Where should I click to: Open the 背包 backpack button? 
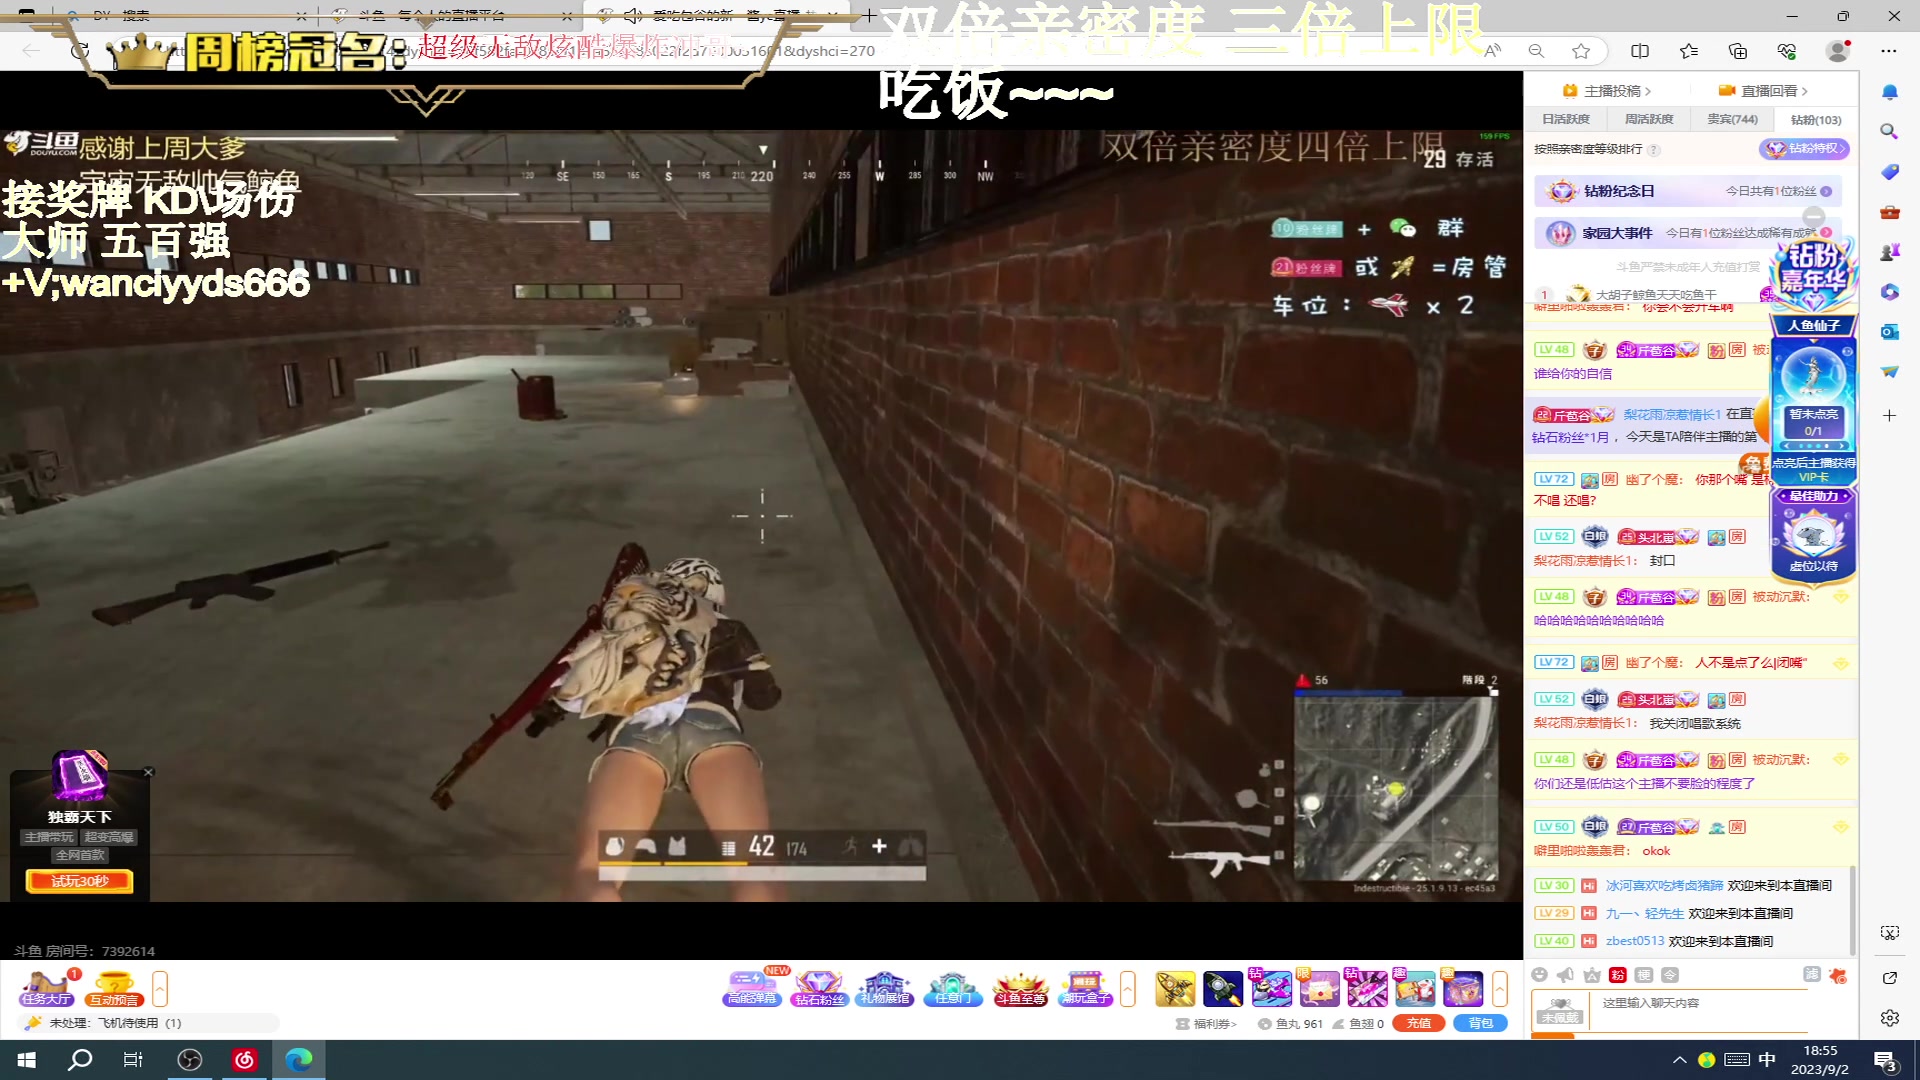click(x=1481, y=1023)
